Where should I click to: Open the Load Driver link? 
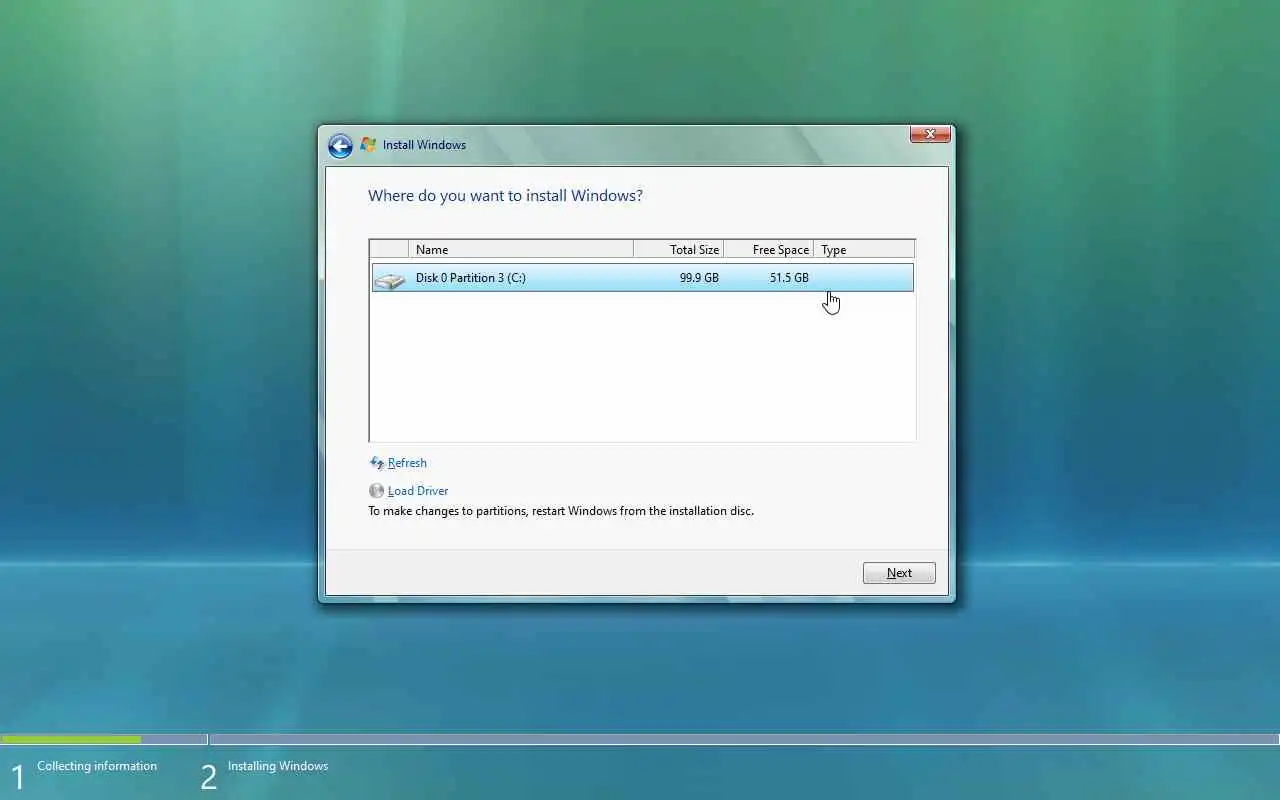(418, 491)
